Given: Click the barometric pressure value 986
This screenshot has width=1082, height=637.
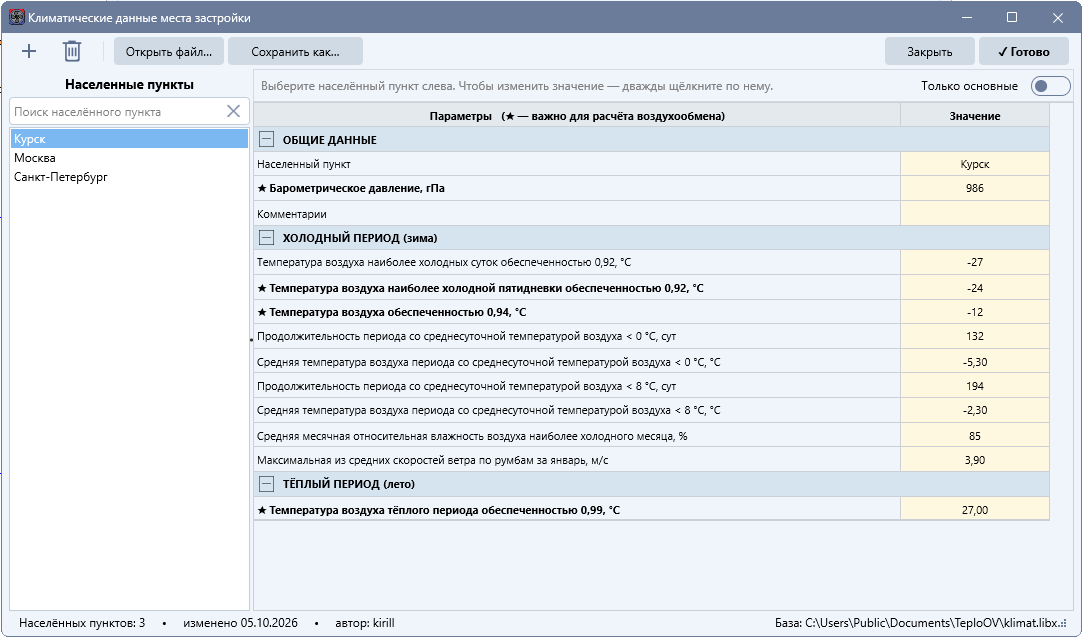Looking at the screenshot, I should pos(974,188).
